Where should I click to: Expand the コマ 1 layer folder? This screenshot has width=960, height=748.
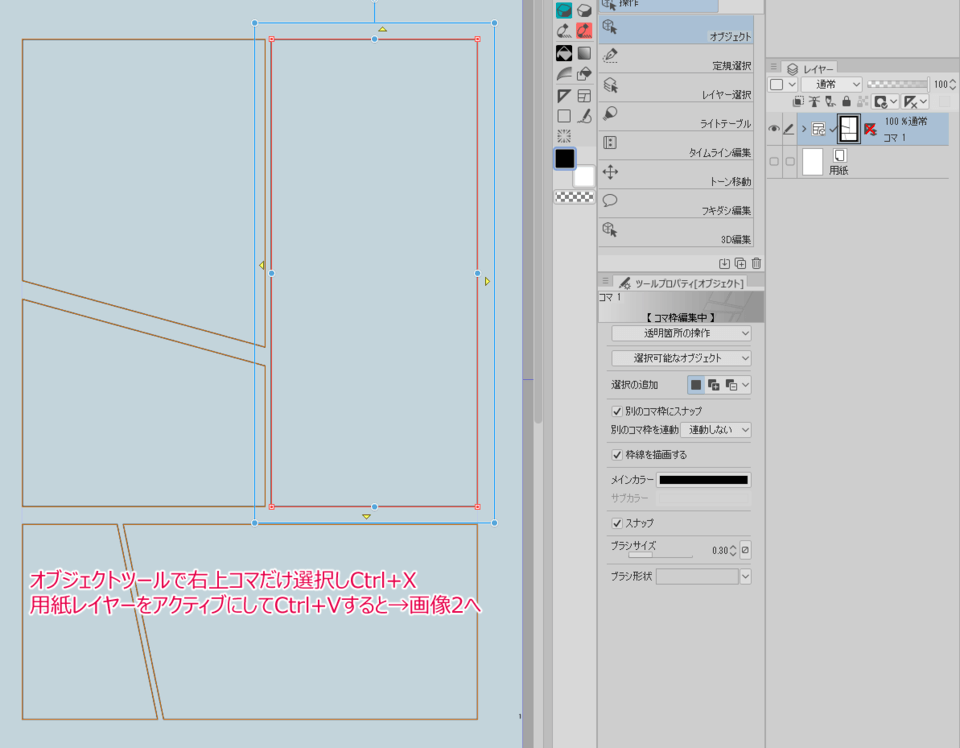pos(804,128)
